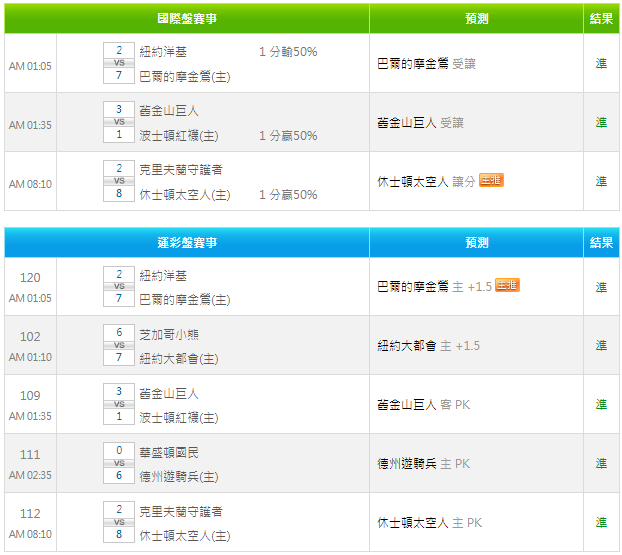Viewport: 622px width, 555px height.
Task: Select 紐約洋基 in the 國際盤 table
Action: pos(163,52)
